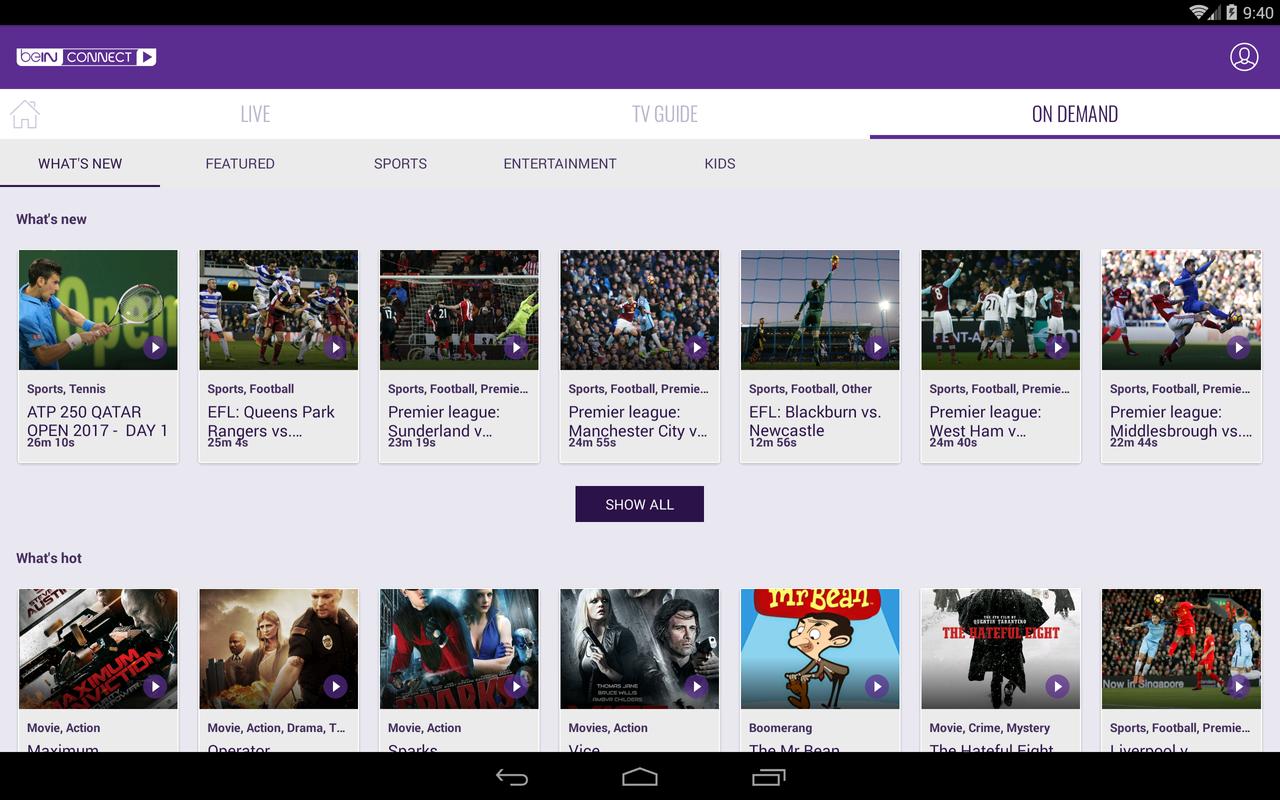Tap Android recent apps button
Screen dimensions: 1280x800
(x=768, y=777)
